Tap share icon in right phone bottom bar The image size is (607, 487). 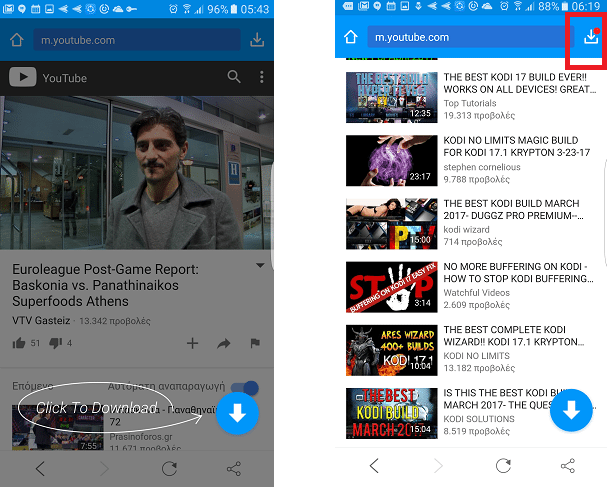(568, 466)
